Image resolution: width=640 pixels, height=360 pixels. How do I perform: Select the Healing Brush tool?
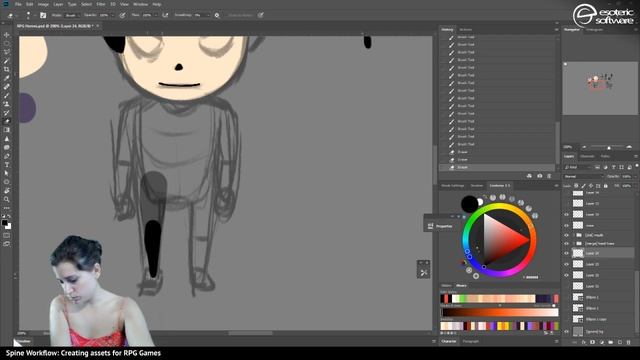pyautogui.click(x=7, y=87)
